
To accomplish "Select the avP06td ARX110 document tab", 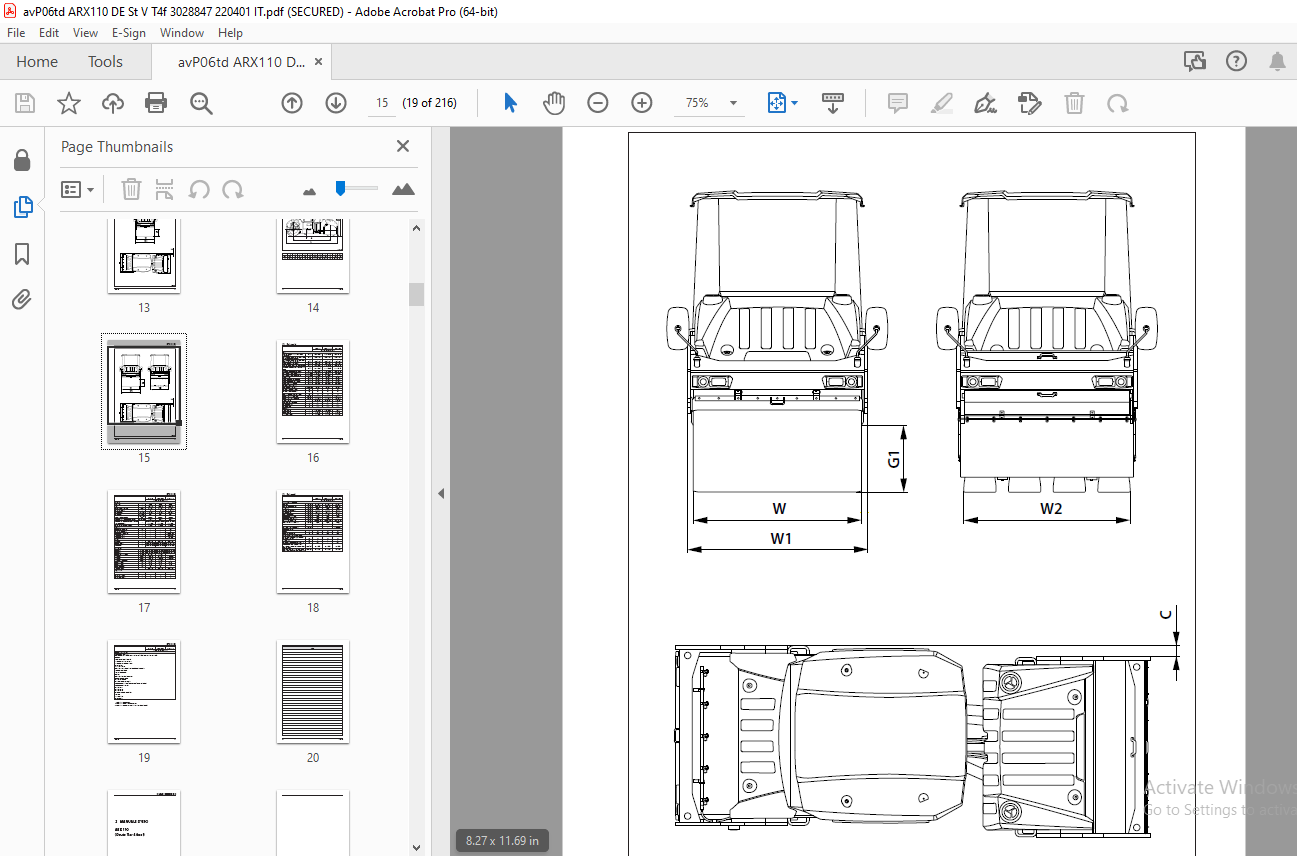I will pos(241,62).
